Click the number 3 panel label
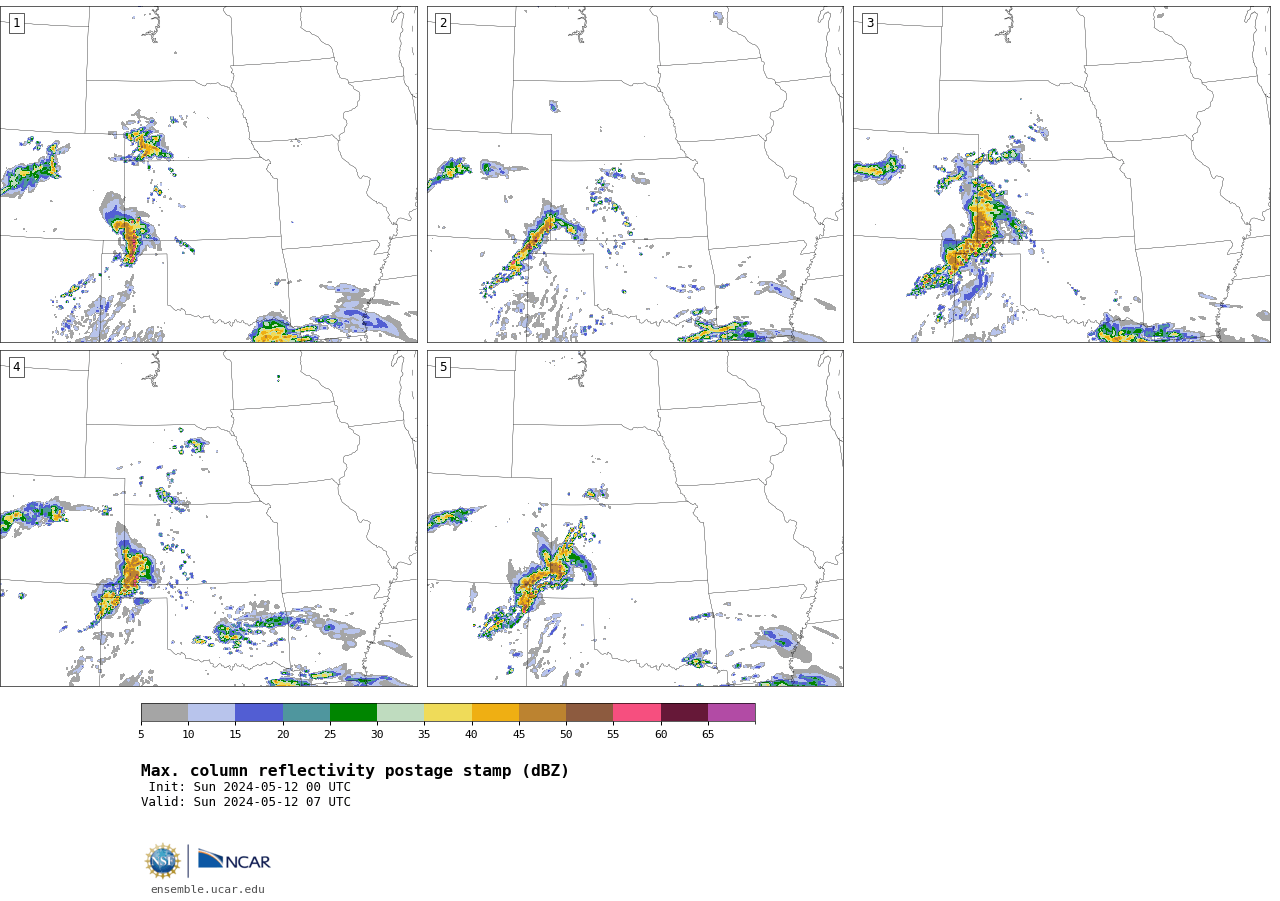Viewport: 1280px width, 901px height. [x=869, y=23]
